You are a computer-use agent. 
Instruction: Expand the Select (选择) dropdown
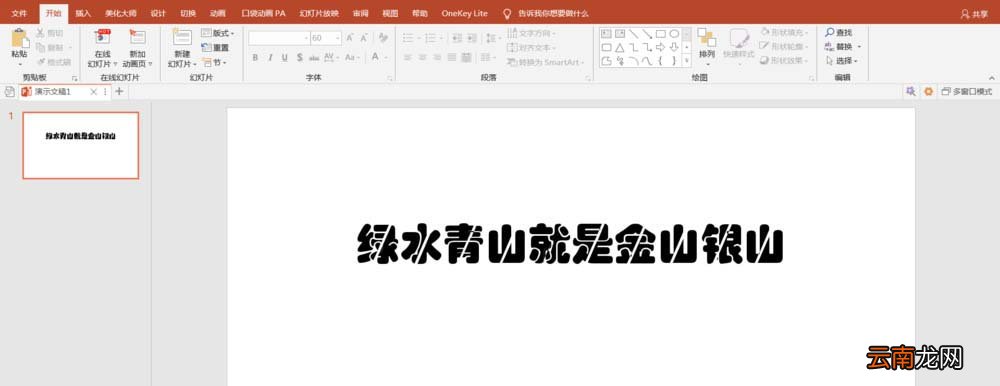click(x=855, y=61)
